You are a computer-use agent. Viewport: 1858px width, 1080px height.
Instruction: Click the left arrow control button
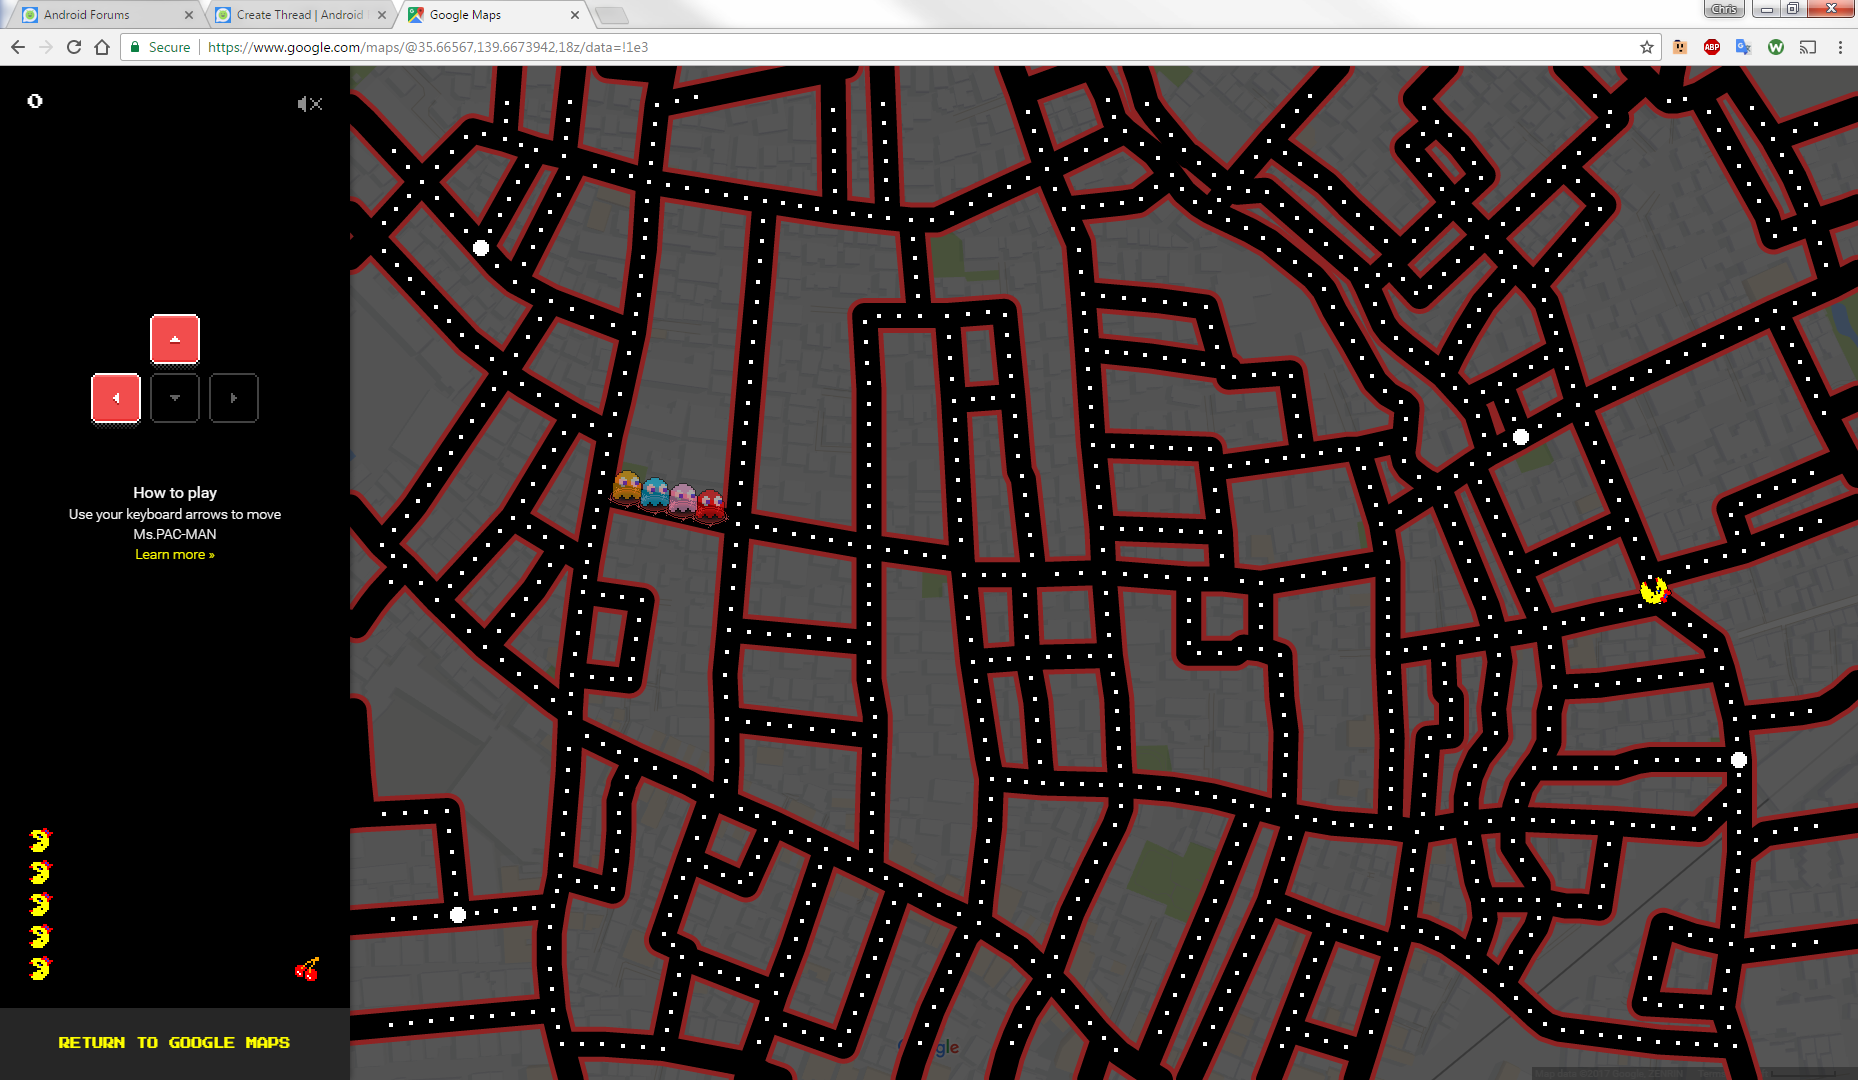[x=116, y=398]
